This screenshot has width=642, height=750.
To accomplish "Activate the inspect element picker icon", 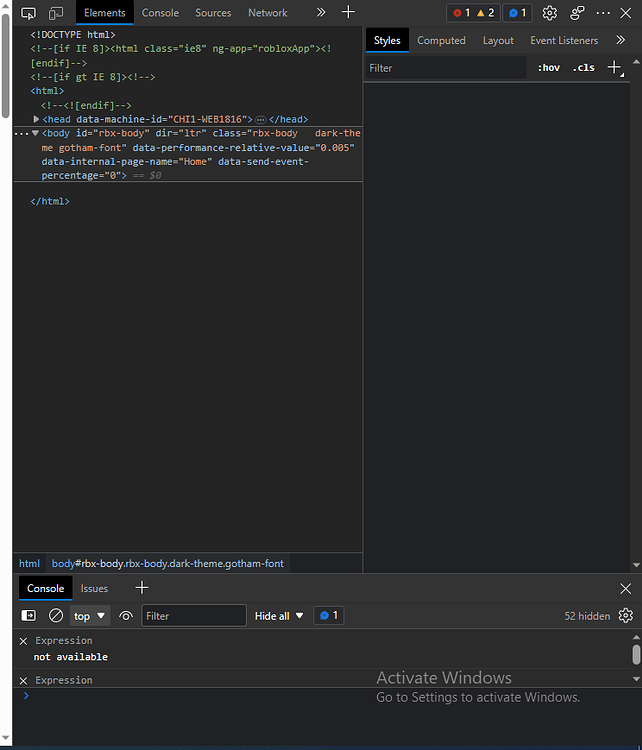I will click(x=28, y=13).
